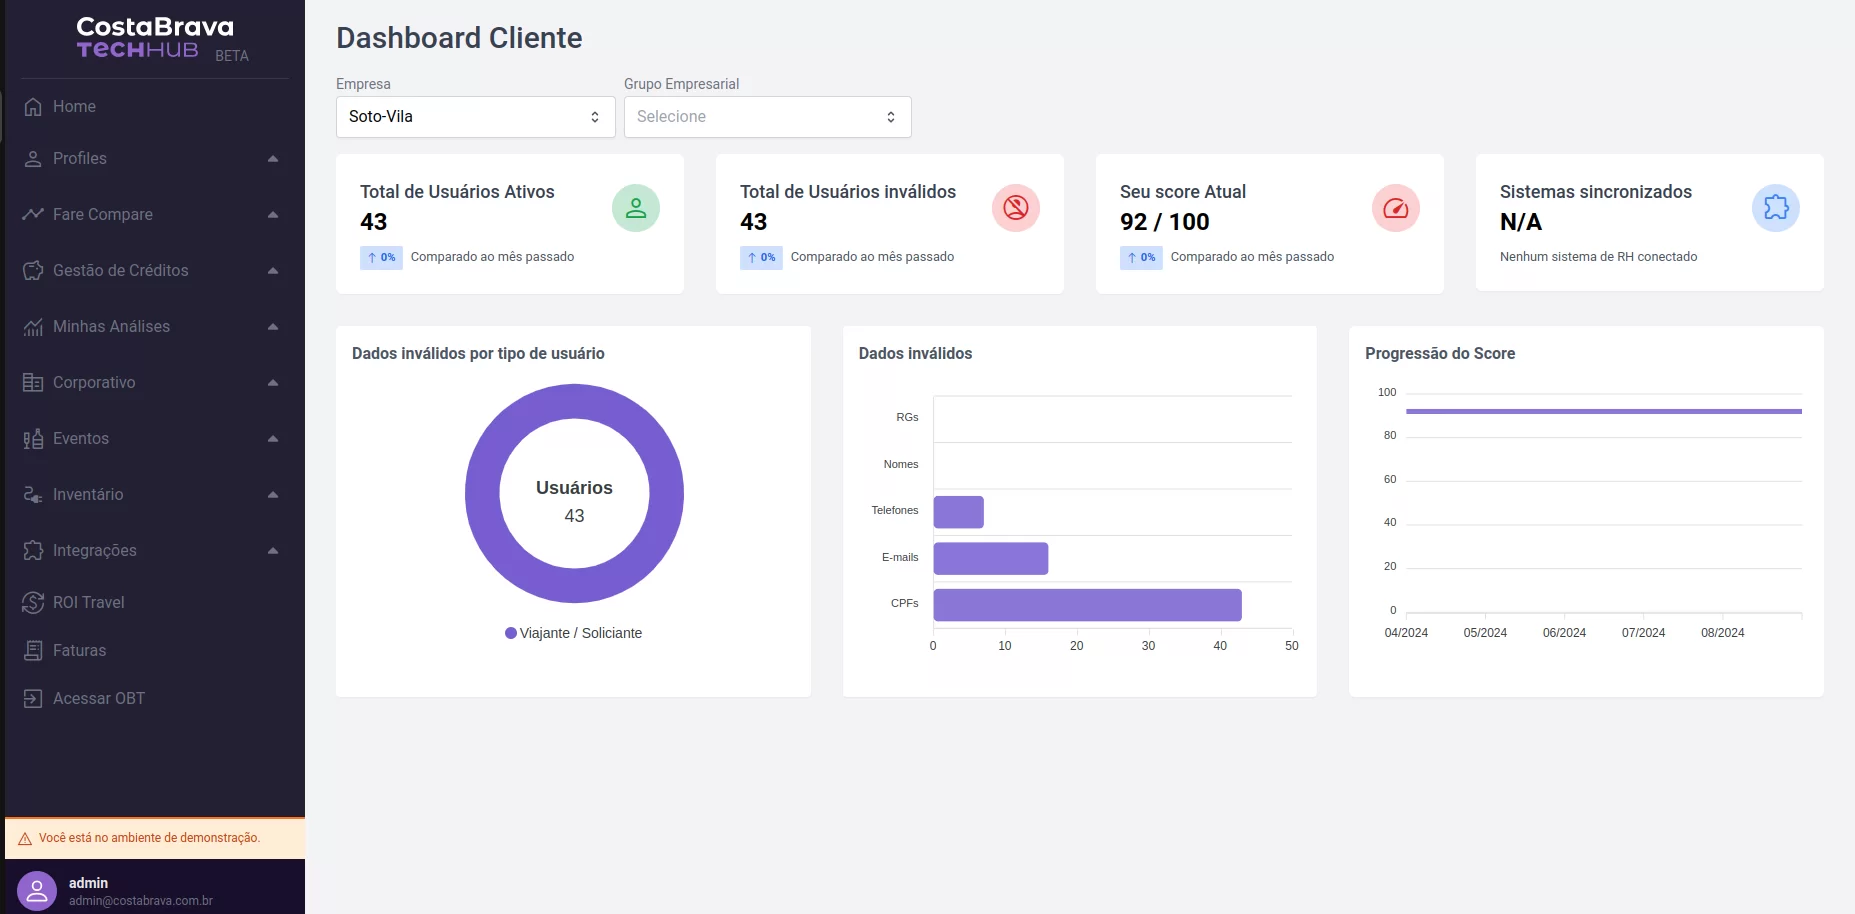Screen dimensions: 1855x914
Task: Click the CPFs bar in chart
Action: [1087, 605]
